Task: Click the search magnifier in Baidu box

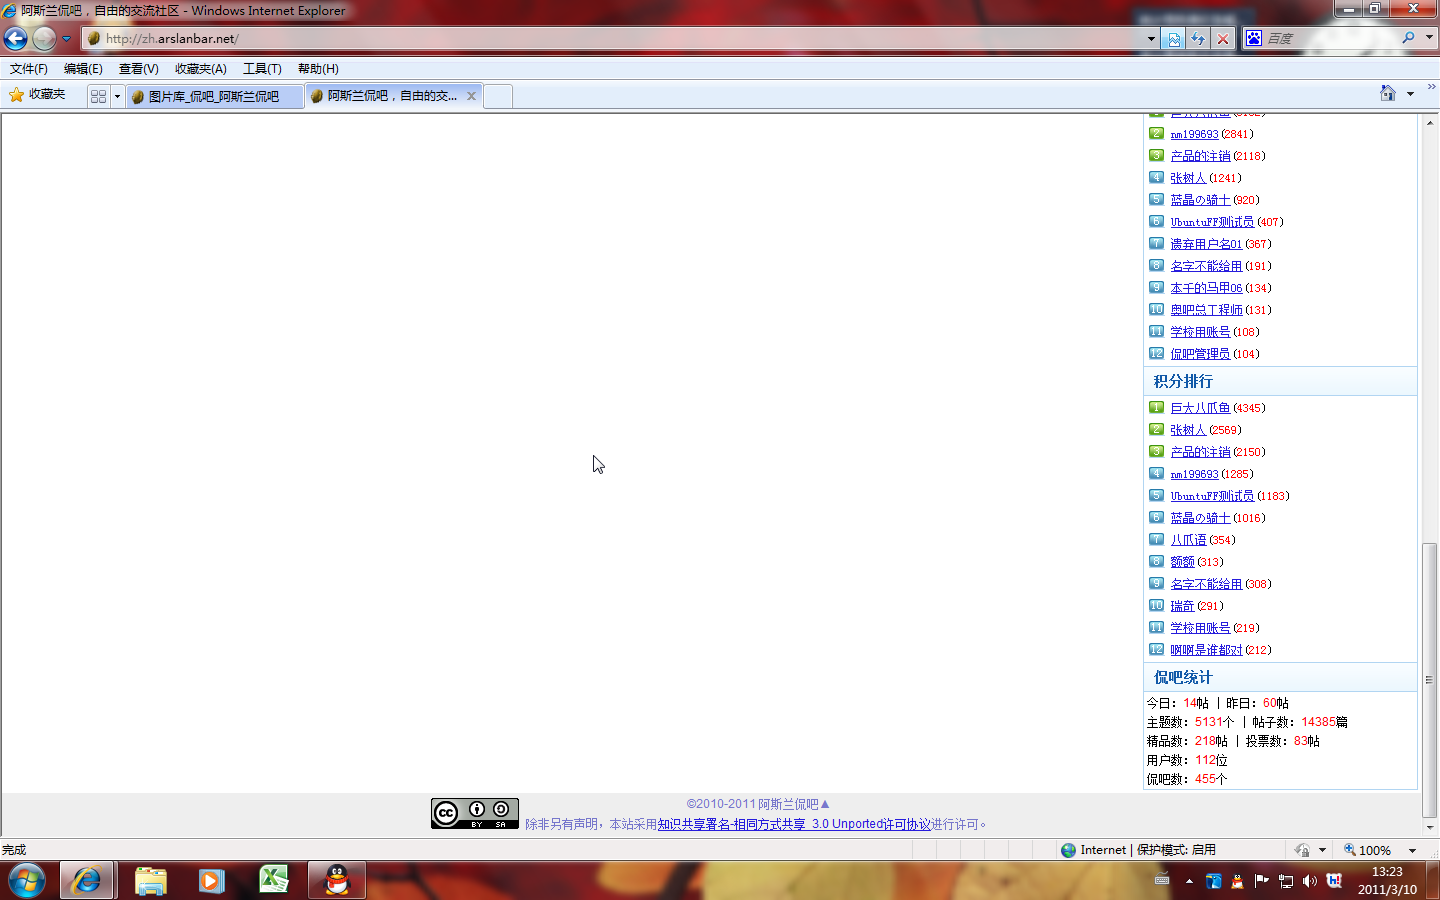Action: [x=1408, y=38]
